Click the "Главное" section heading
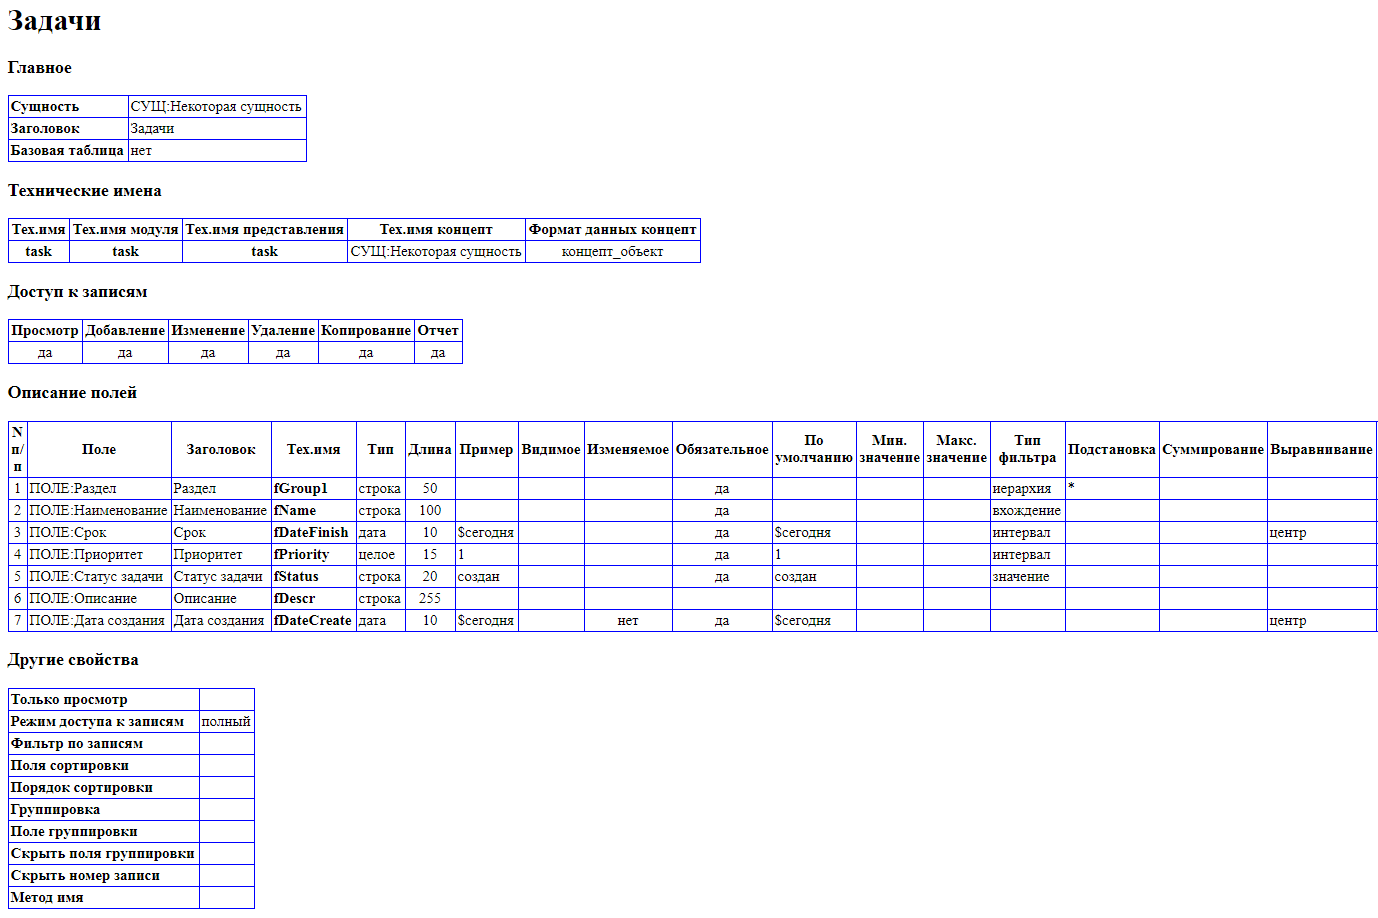This screenshot has height=918, width=1378. click(40, 68)
